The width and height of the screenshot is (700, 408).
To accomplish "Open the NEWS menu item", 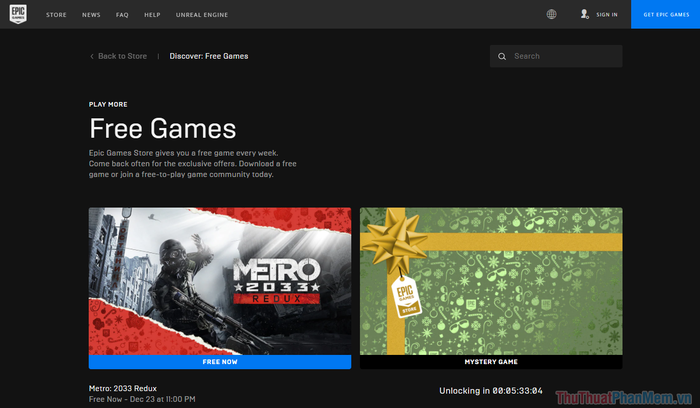I will click(x=91, y=15).
